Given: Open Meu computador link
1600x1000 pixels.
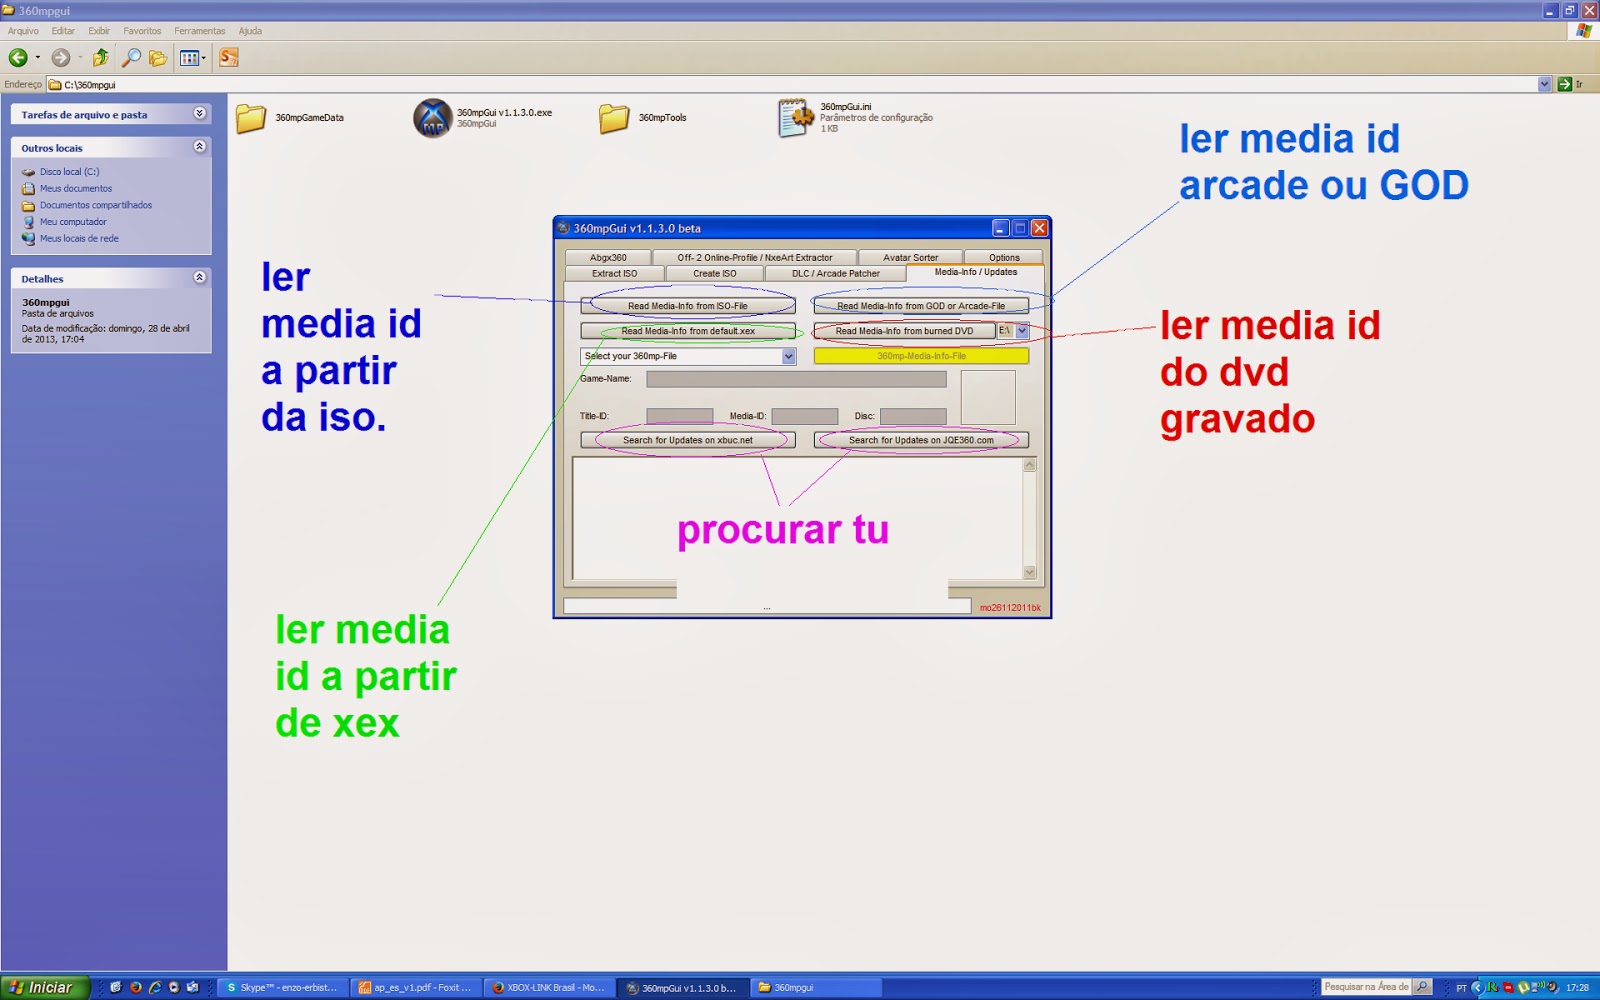Looking at the screenshot, I should pyautogui.click(x=73, y=222).
